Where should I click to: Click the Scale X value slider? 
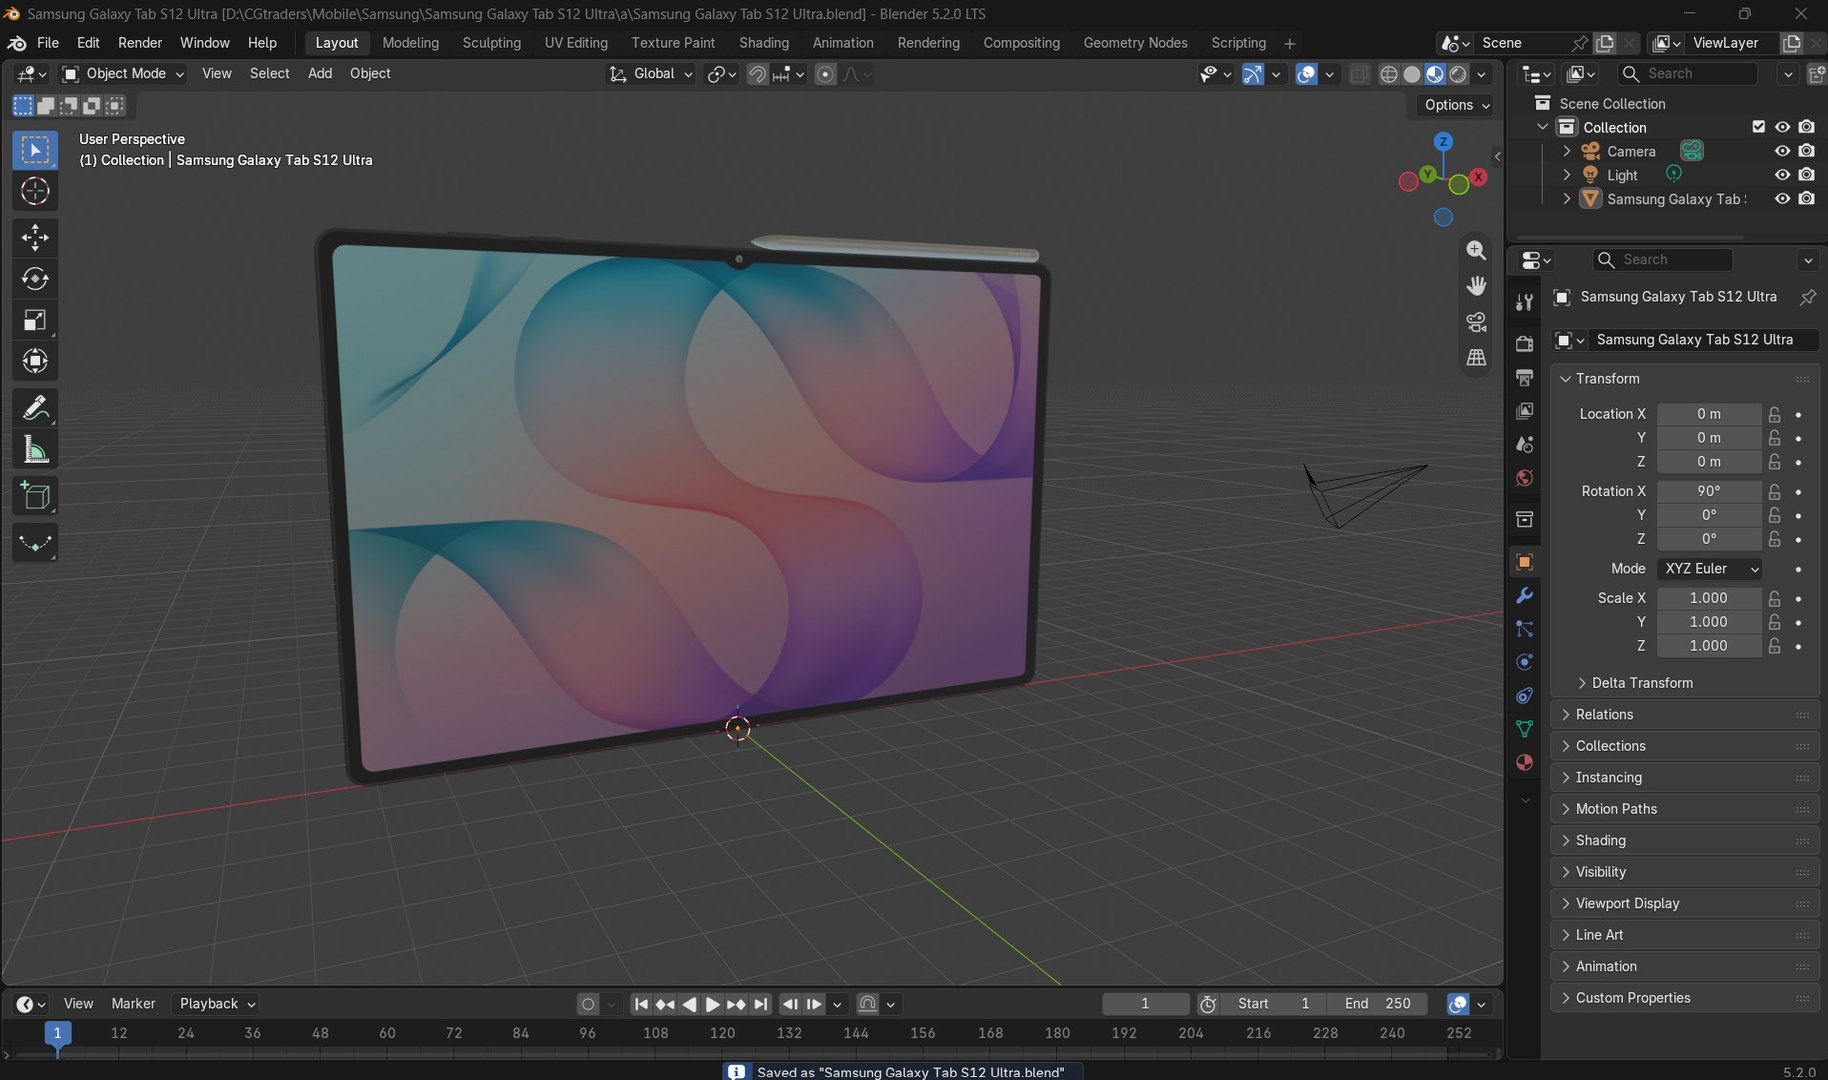click(1709, 598)
